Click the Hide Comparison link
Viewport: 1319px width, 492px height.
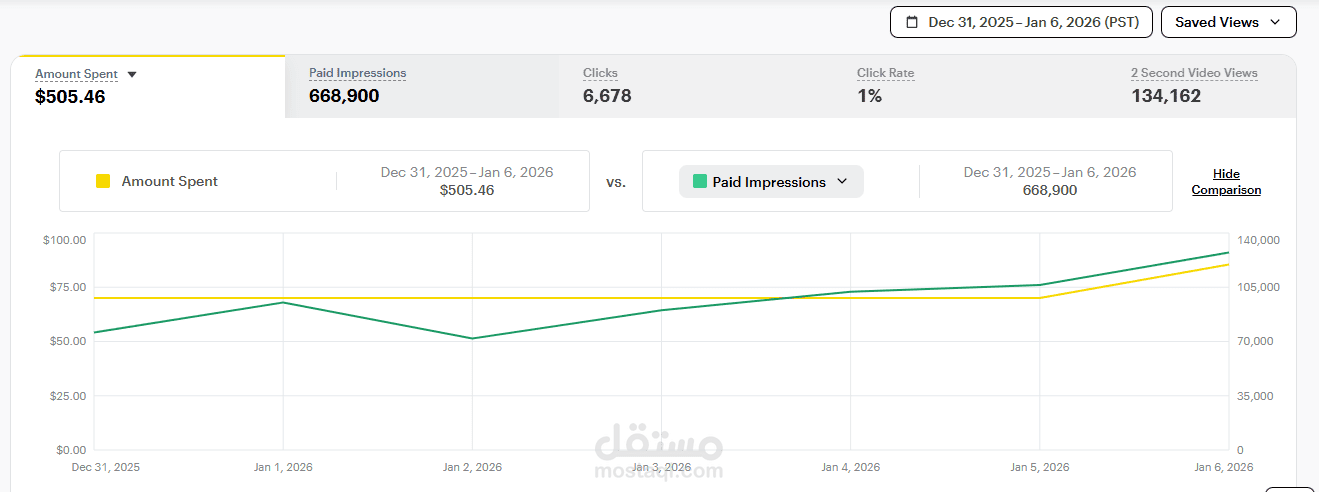point(1226,182)
